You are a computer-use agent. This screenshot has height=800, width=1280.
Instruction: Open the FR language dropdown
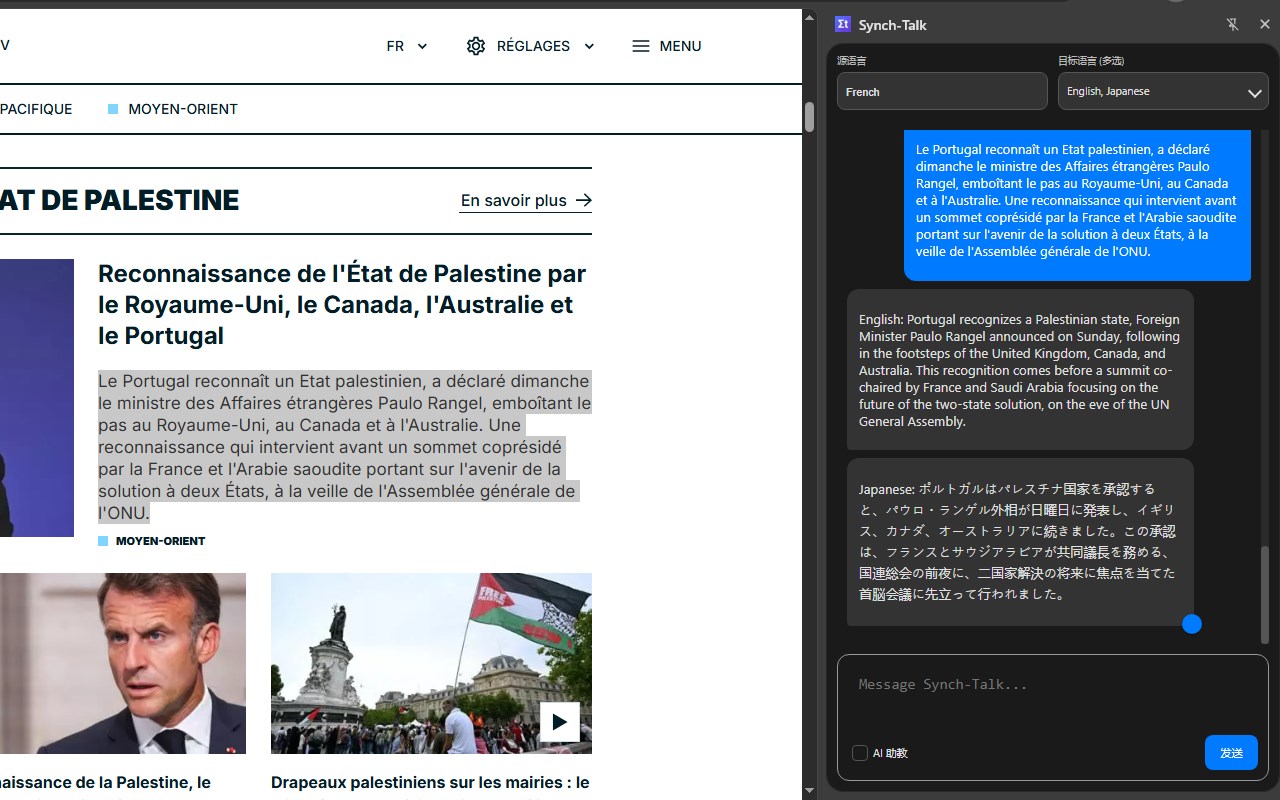point(407,46)
